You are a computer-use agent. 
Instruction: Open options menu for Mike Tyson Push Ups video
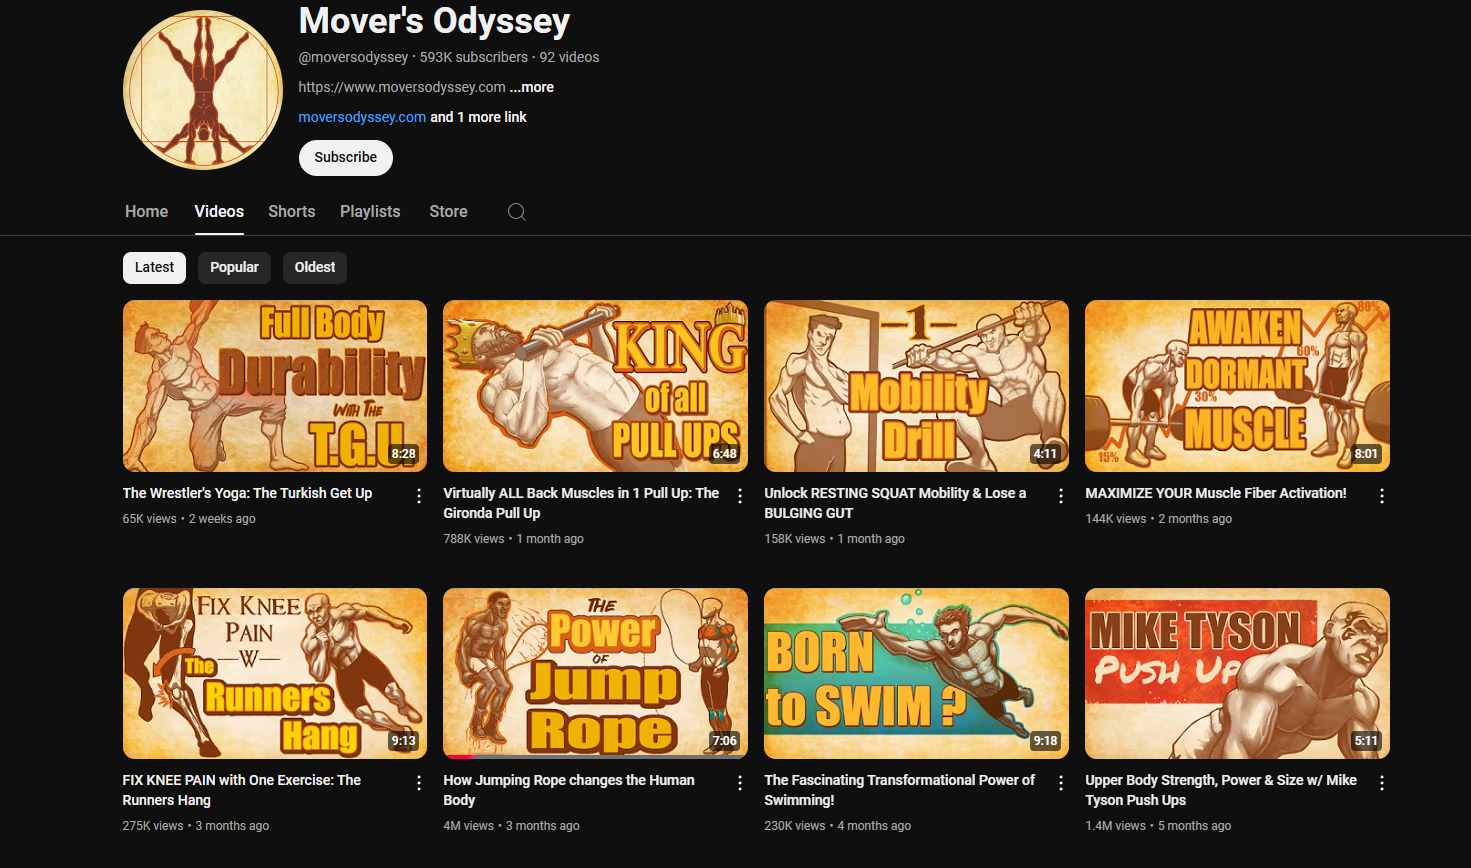click(1382, 783)
